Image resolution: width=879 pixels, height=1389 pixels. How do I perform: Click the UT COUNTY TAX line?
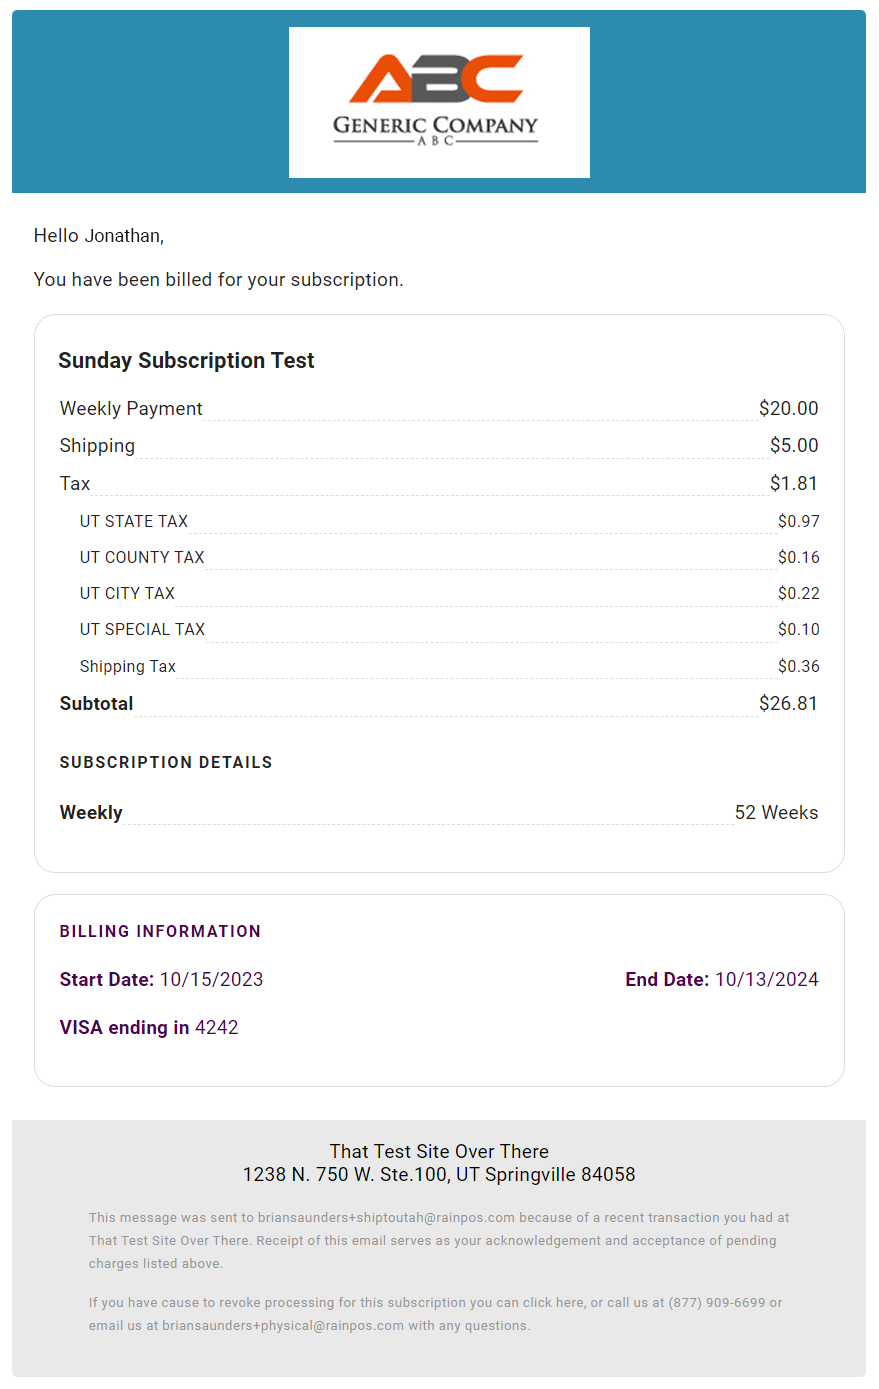449,557
